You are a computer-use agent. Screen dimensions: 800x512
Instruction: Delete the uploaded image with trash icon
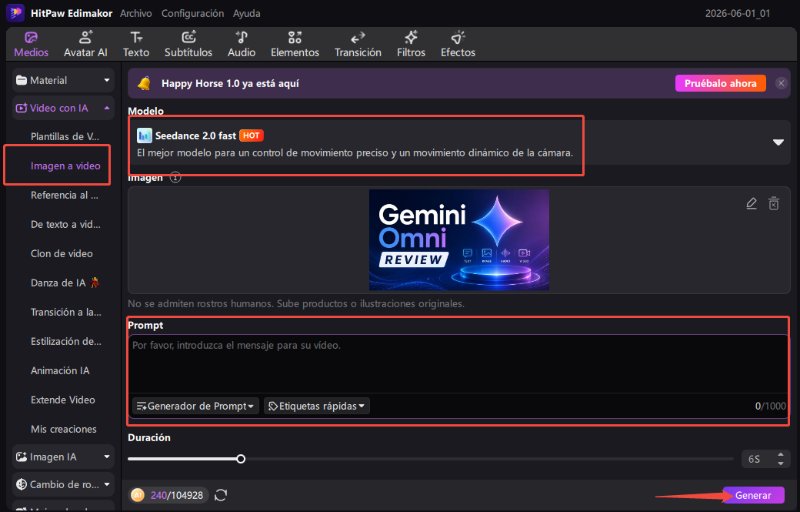(x=774, y=203)
